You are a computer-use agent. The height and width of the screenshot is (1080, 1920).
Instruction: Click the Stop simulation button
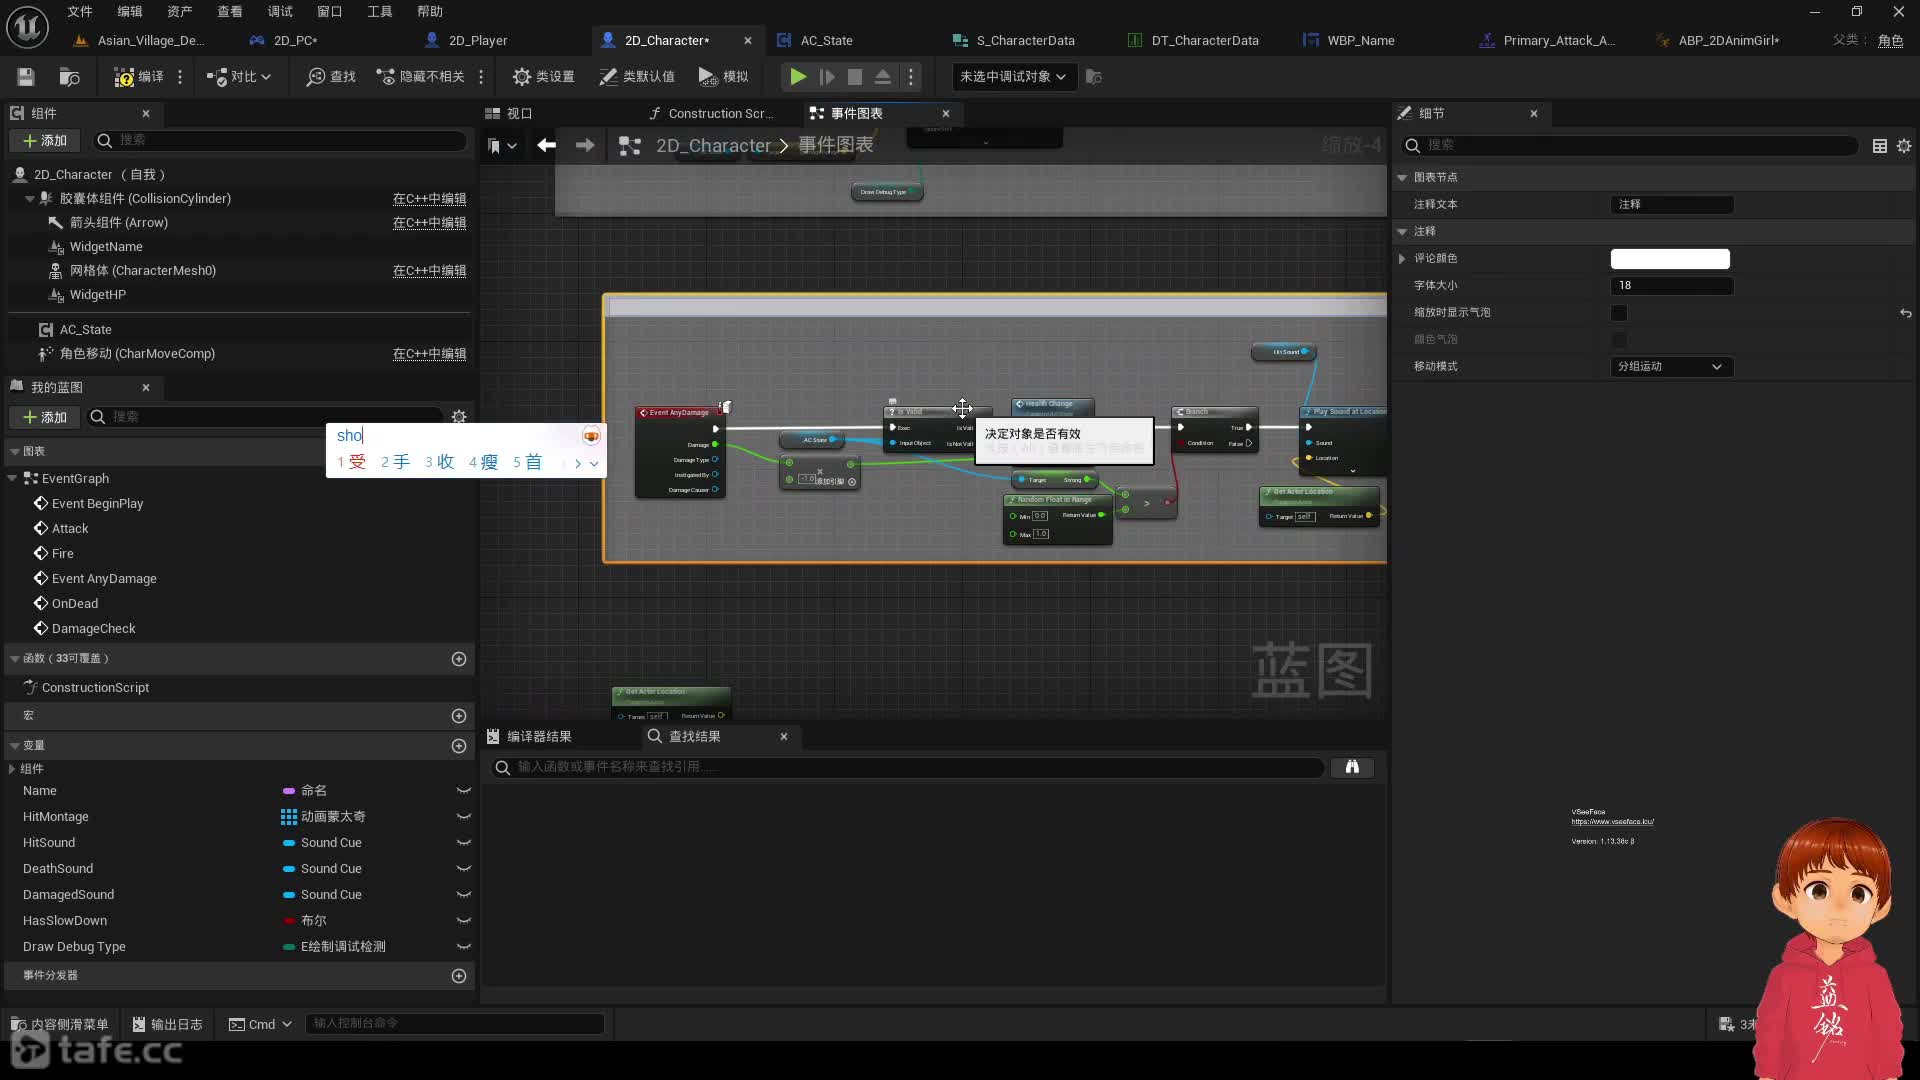click(855, 77)
